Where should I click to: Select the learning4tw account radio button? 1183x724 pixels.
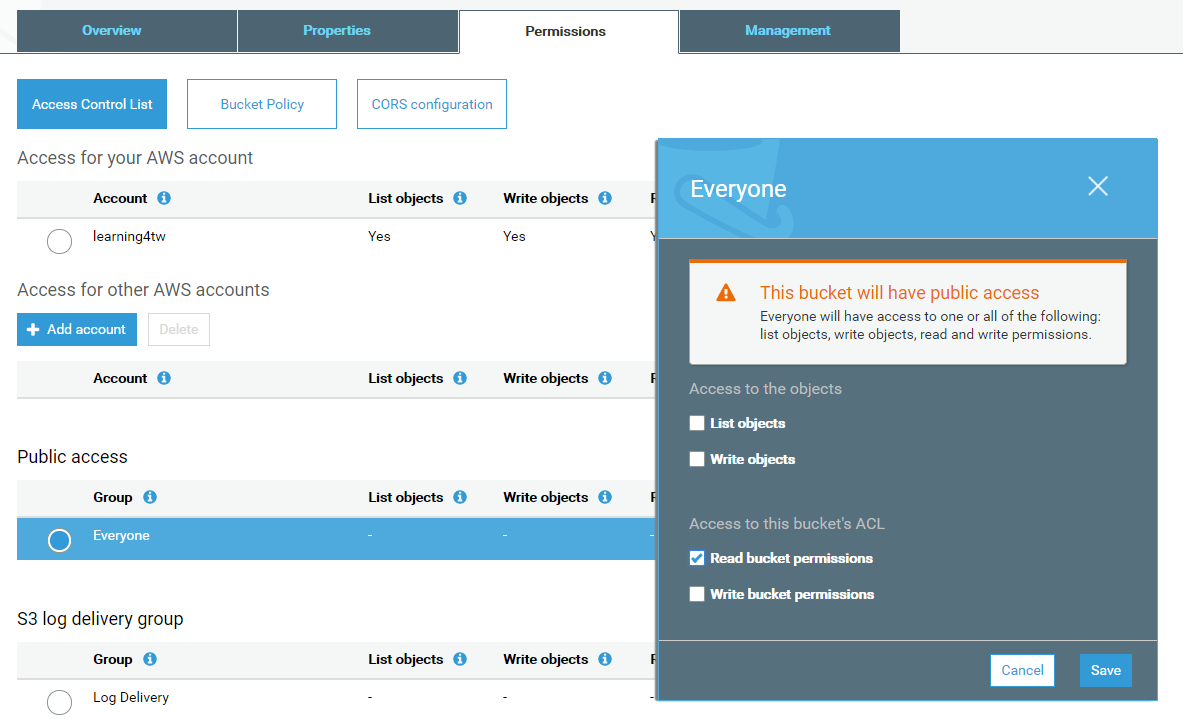coord(59,241)
